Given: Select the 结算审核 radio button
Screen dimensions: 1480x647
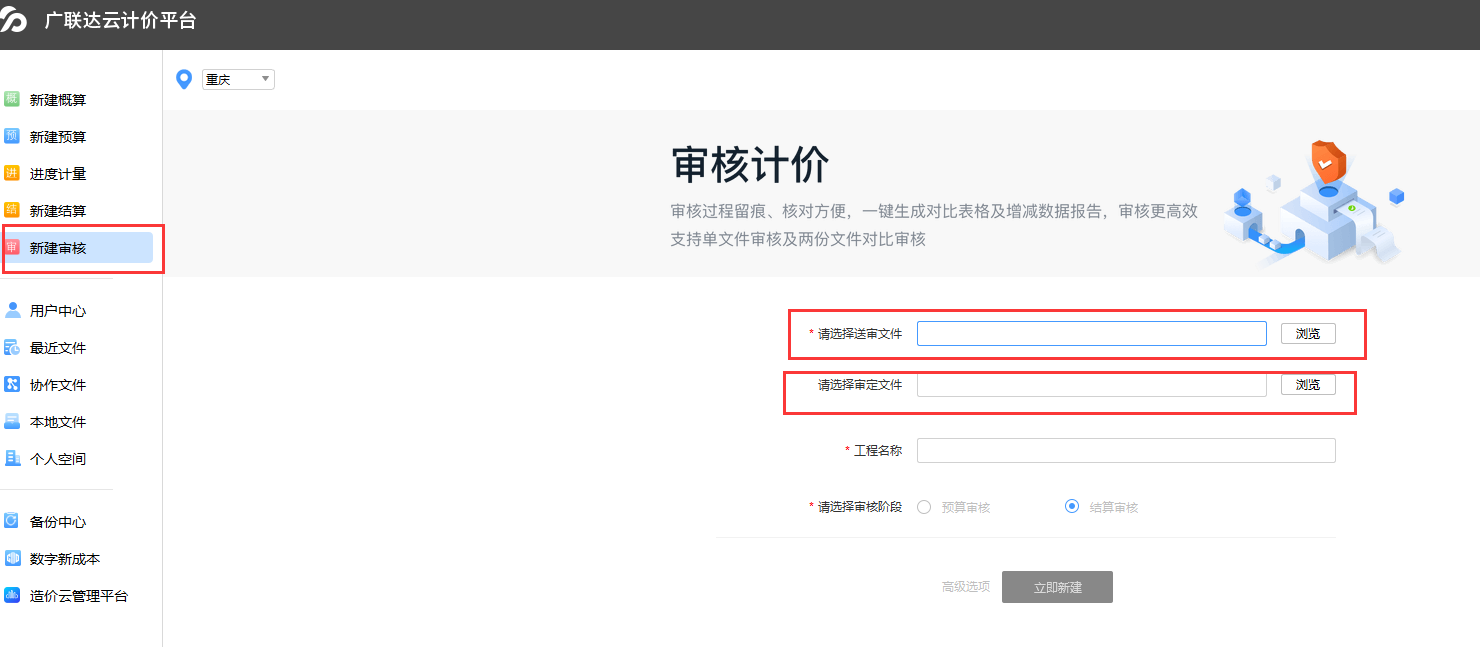Looking at the screenshot, I should [x=1072, y=507].
